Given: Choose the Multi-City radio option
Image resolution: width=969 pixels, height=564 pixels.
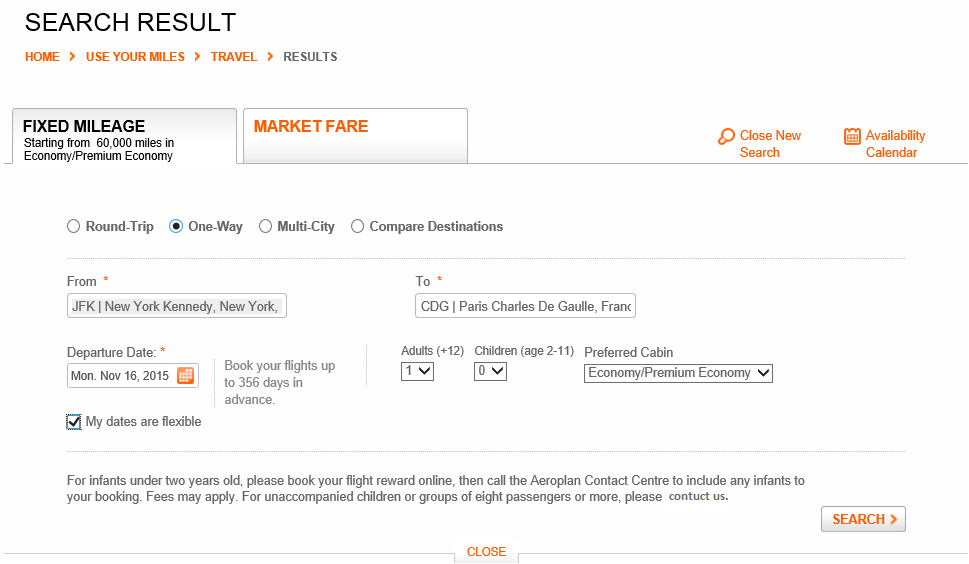Looking at the screenshot, I should click(265, 226).
